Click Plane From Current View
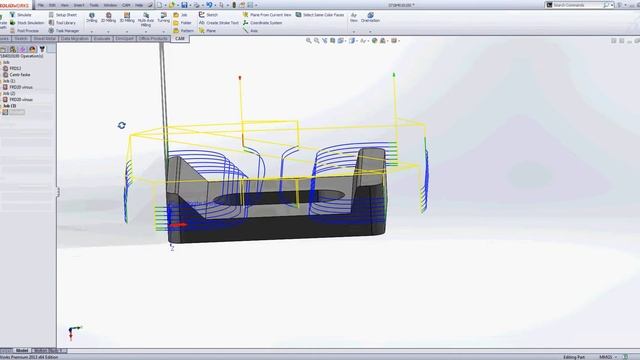Screen dimensions: 640x360 click(267, 15)
